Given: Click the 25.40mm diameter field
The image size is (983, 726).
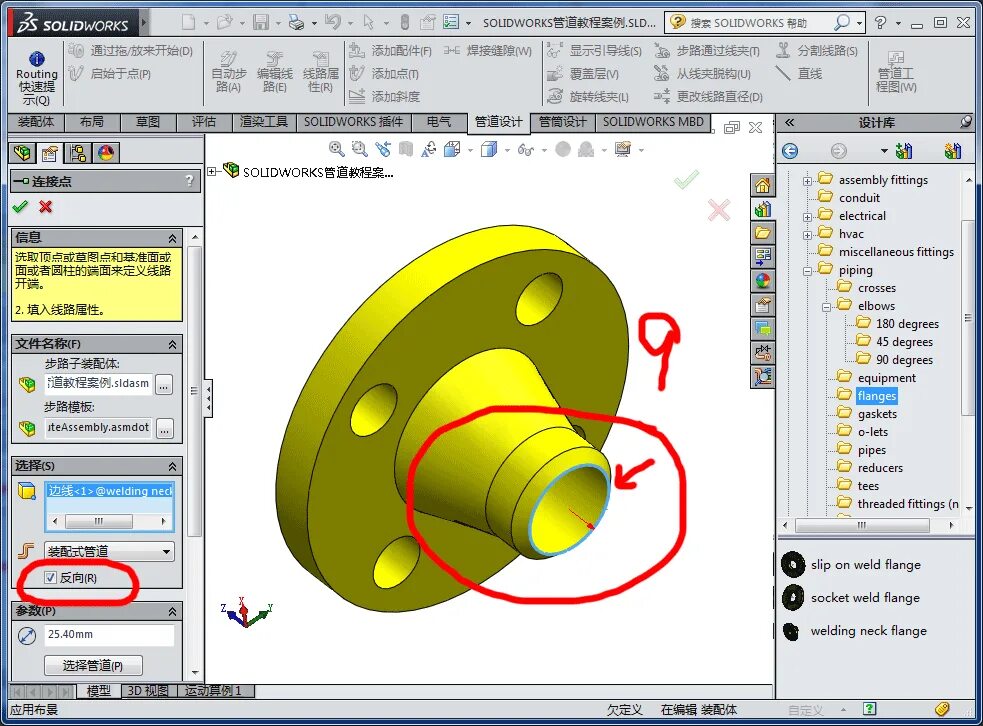Looking at the screenshot, I should coord(109,634).
